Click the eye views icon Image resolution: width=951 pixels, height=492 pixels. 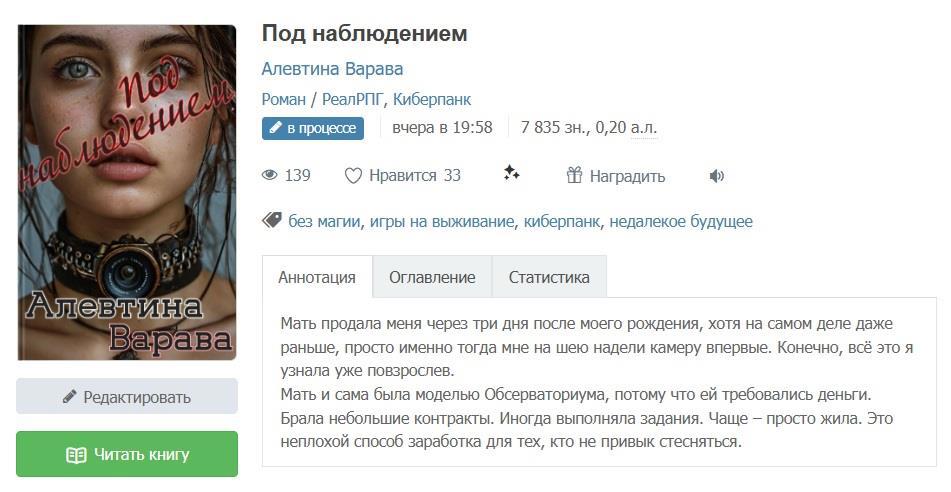point(269,176)
